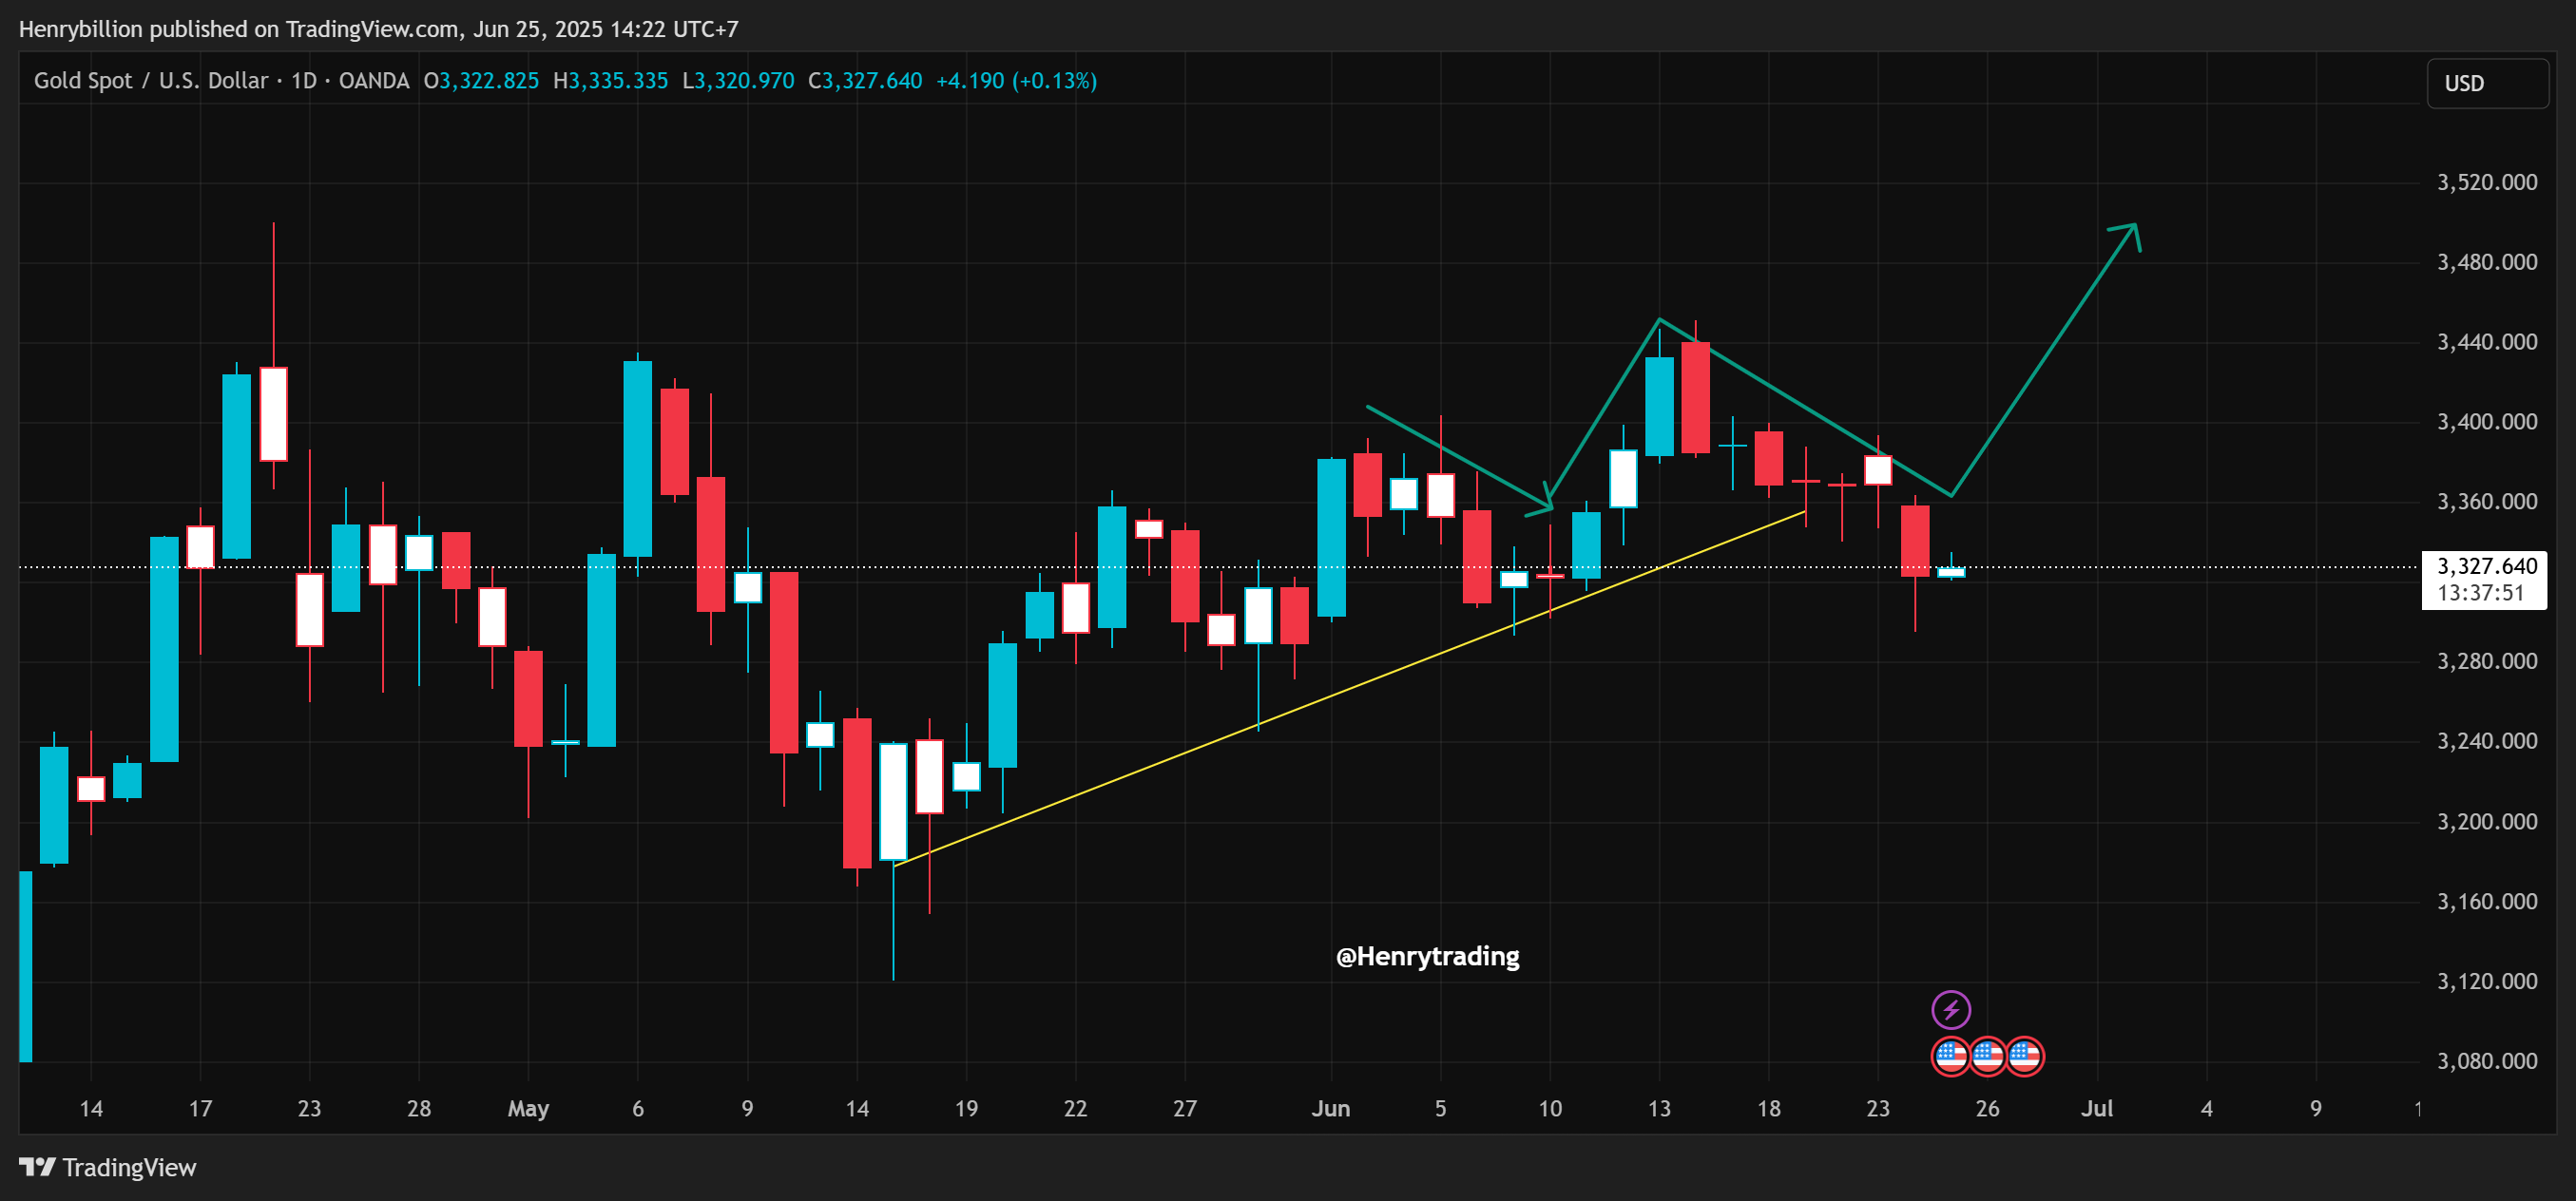Click the change value +4.190 (+0.13%)
The image size is (2576, 1201).
click(1016, 80)
